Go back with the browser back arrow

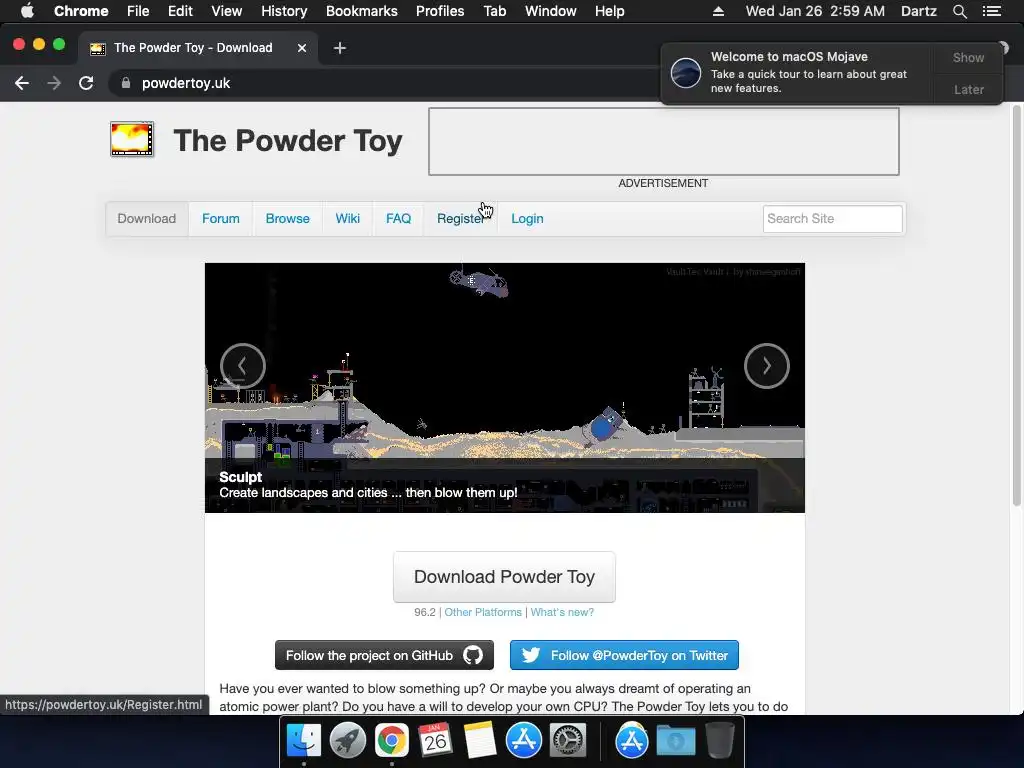coord(22,83)
